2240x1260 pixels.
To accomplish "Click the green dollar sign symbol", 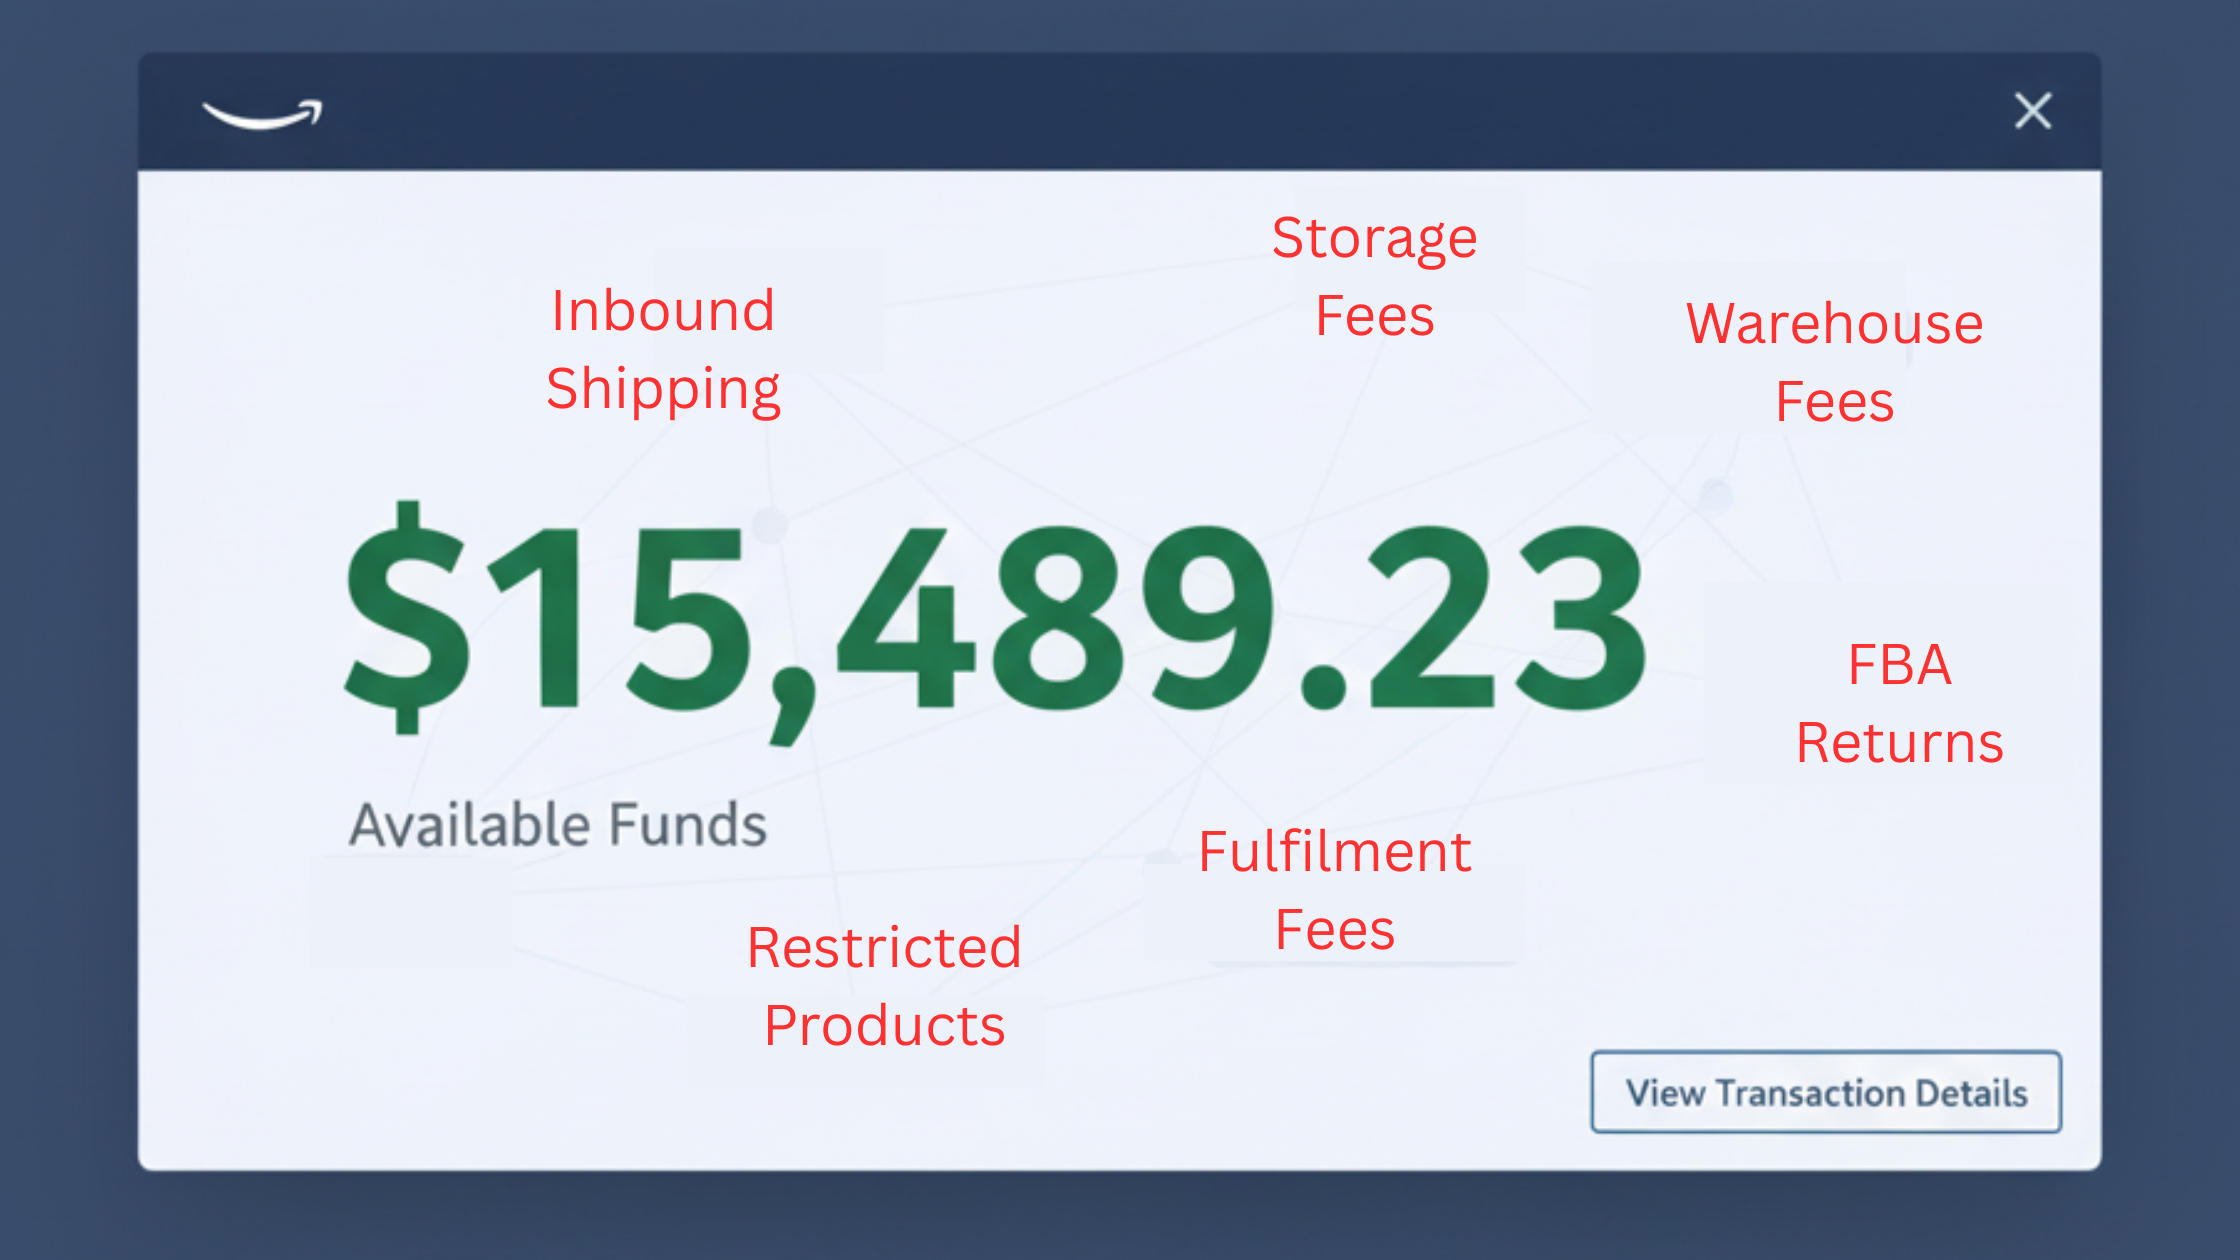I will 405,618.
